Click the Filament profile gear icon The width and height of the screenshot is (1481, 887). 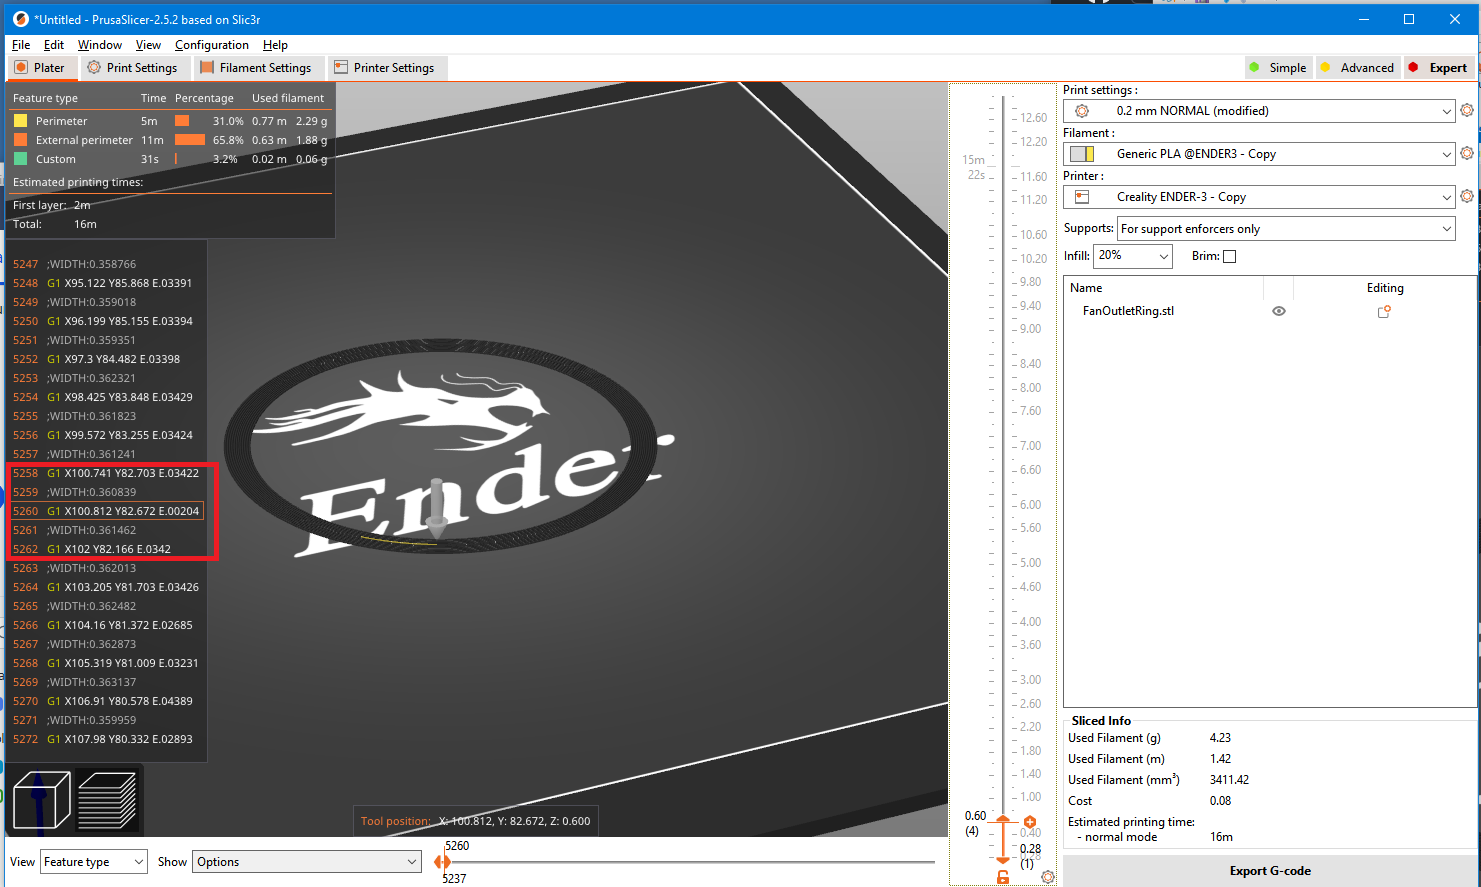tap(1467, 153)
